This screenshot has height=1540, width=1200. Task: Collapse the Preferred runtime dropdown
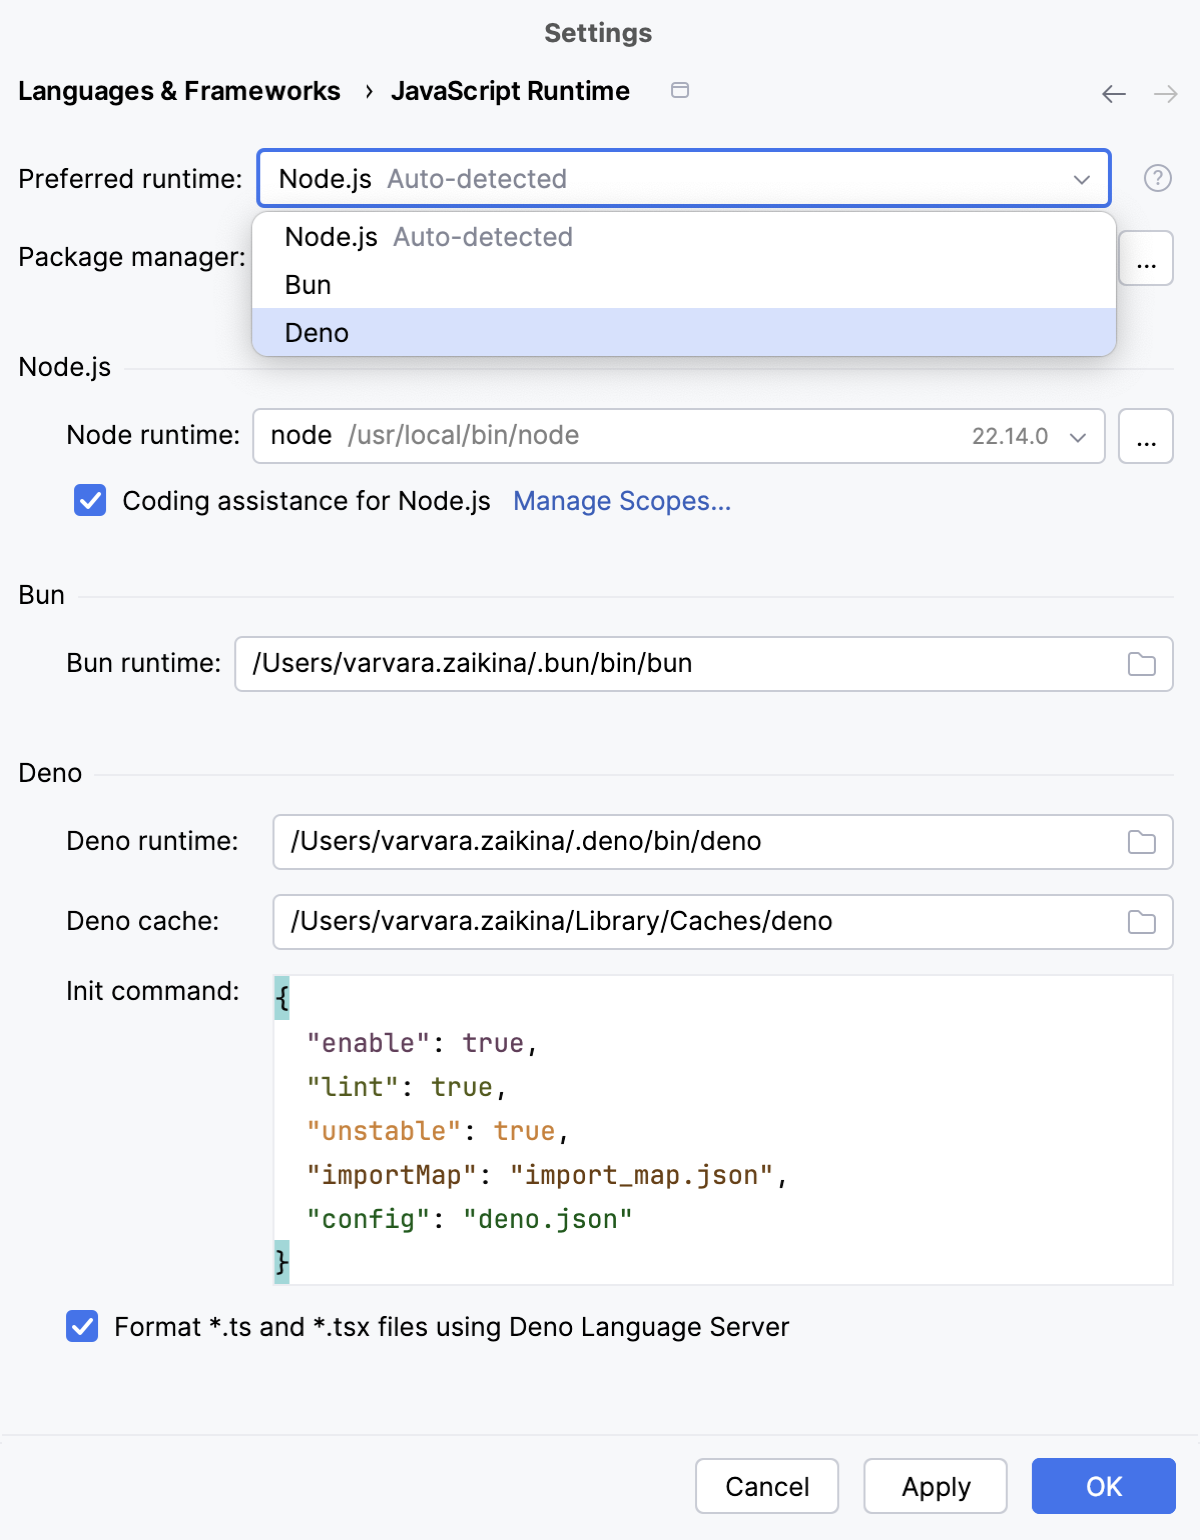[x=1079, y=180]
